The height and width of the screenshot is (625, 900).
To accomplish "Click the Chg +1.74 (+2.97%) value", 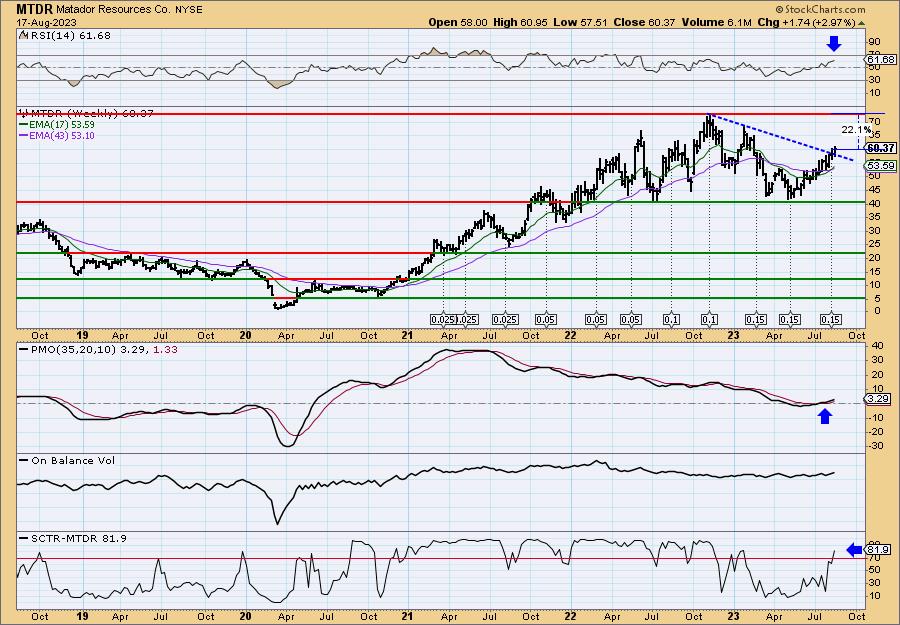I will pos(806,22).
